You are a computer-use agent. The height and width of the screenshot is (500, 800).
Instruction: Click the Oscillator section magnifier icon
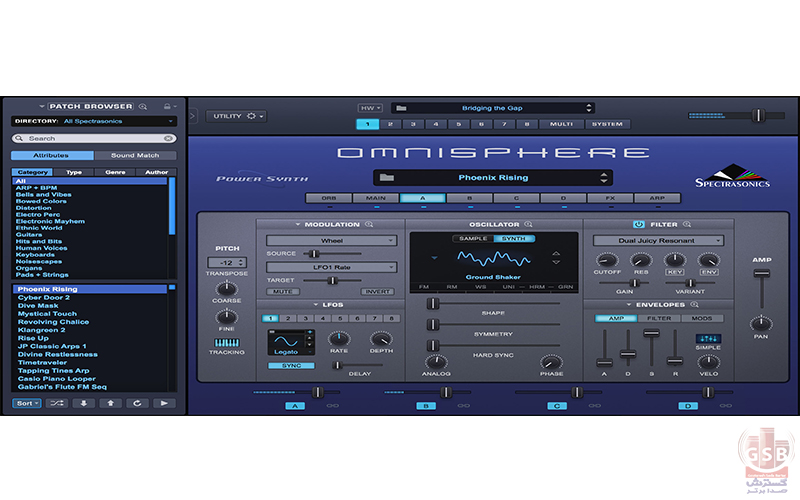[528, 225]
